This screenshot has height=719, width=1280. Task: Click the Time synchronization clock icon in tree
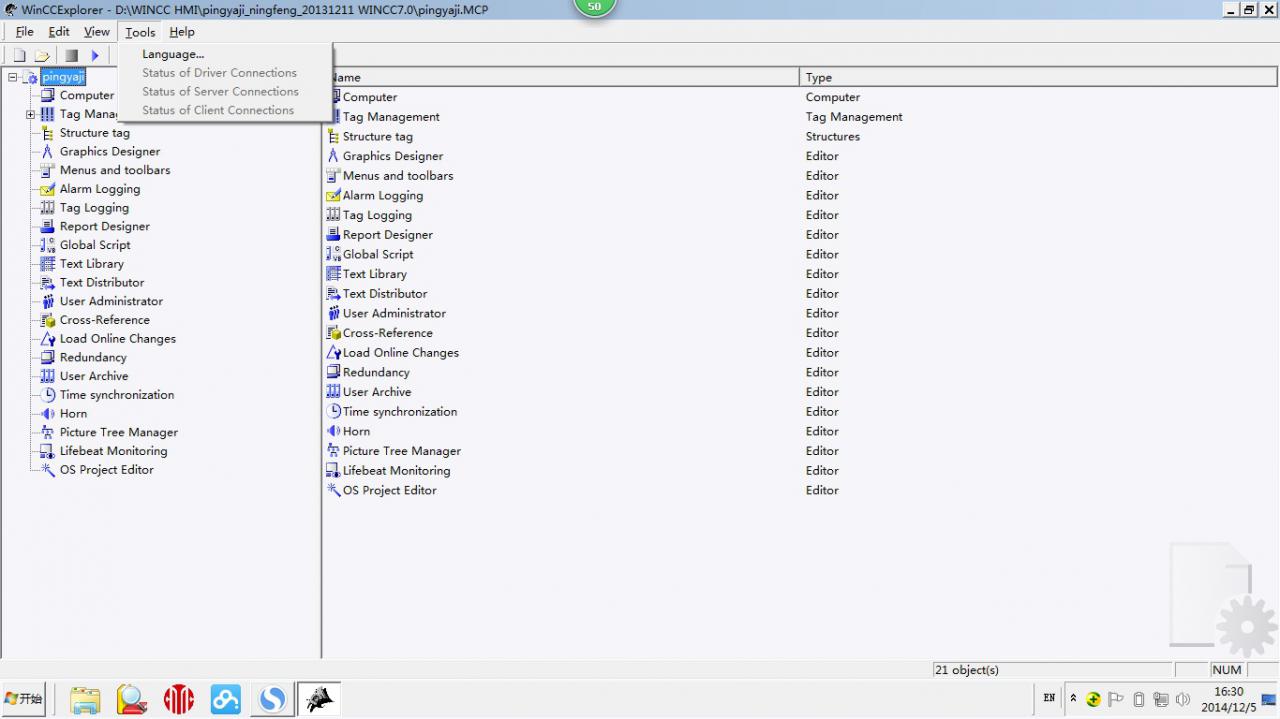click(47, 395)
